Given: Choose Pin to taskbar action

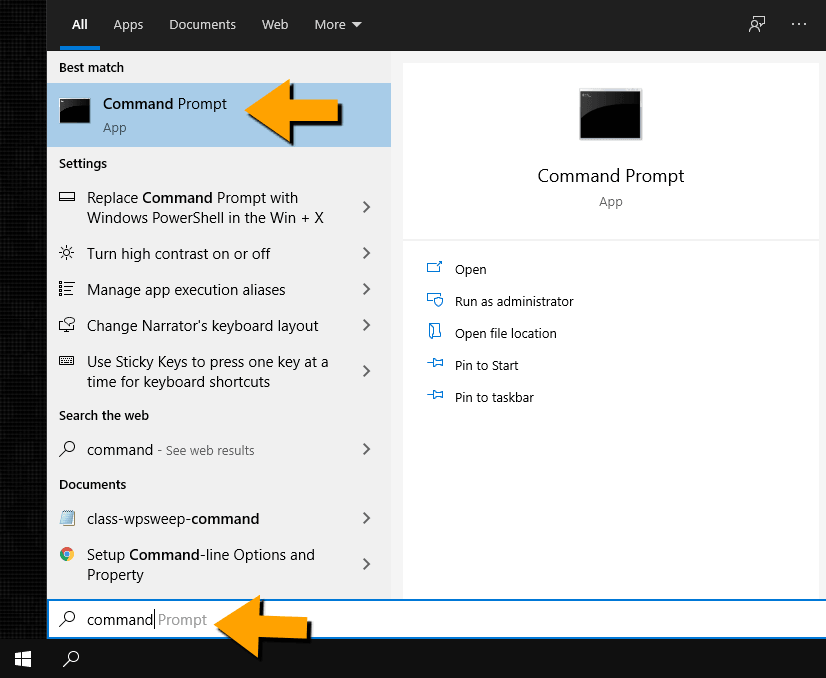Looking at the screenshot, I should tap(494, 397).
